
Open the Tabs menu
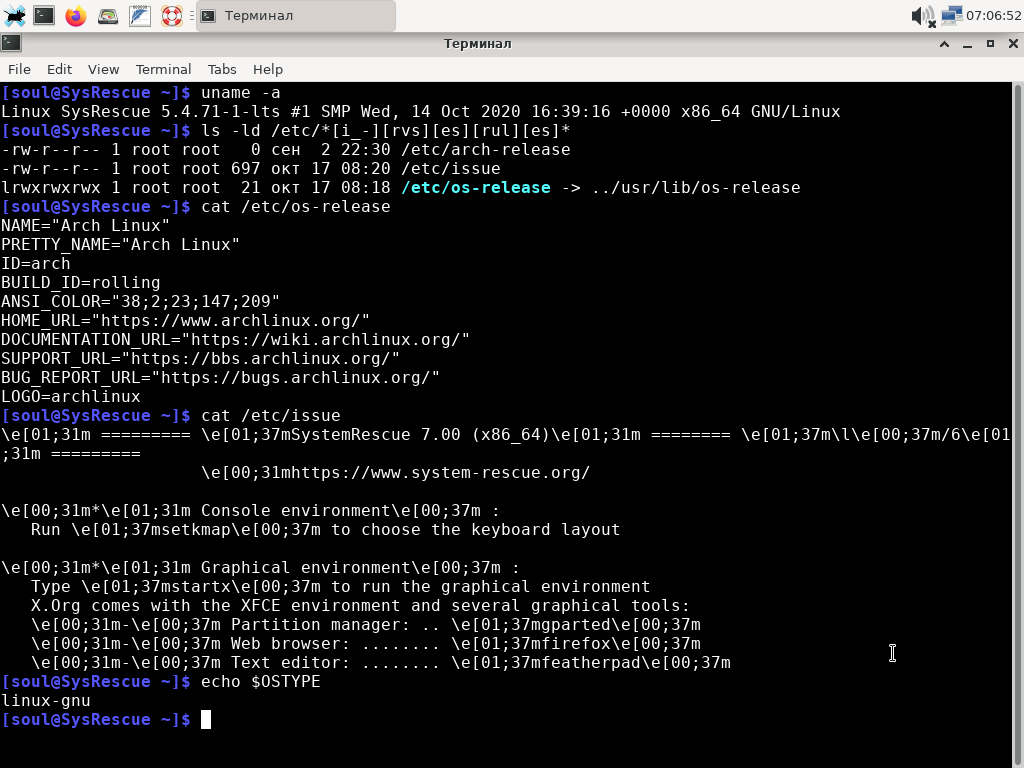(222, 69)
